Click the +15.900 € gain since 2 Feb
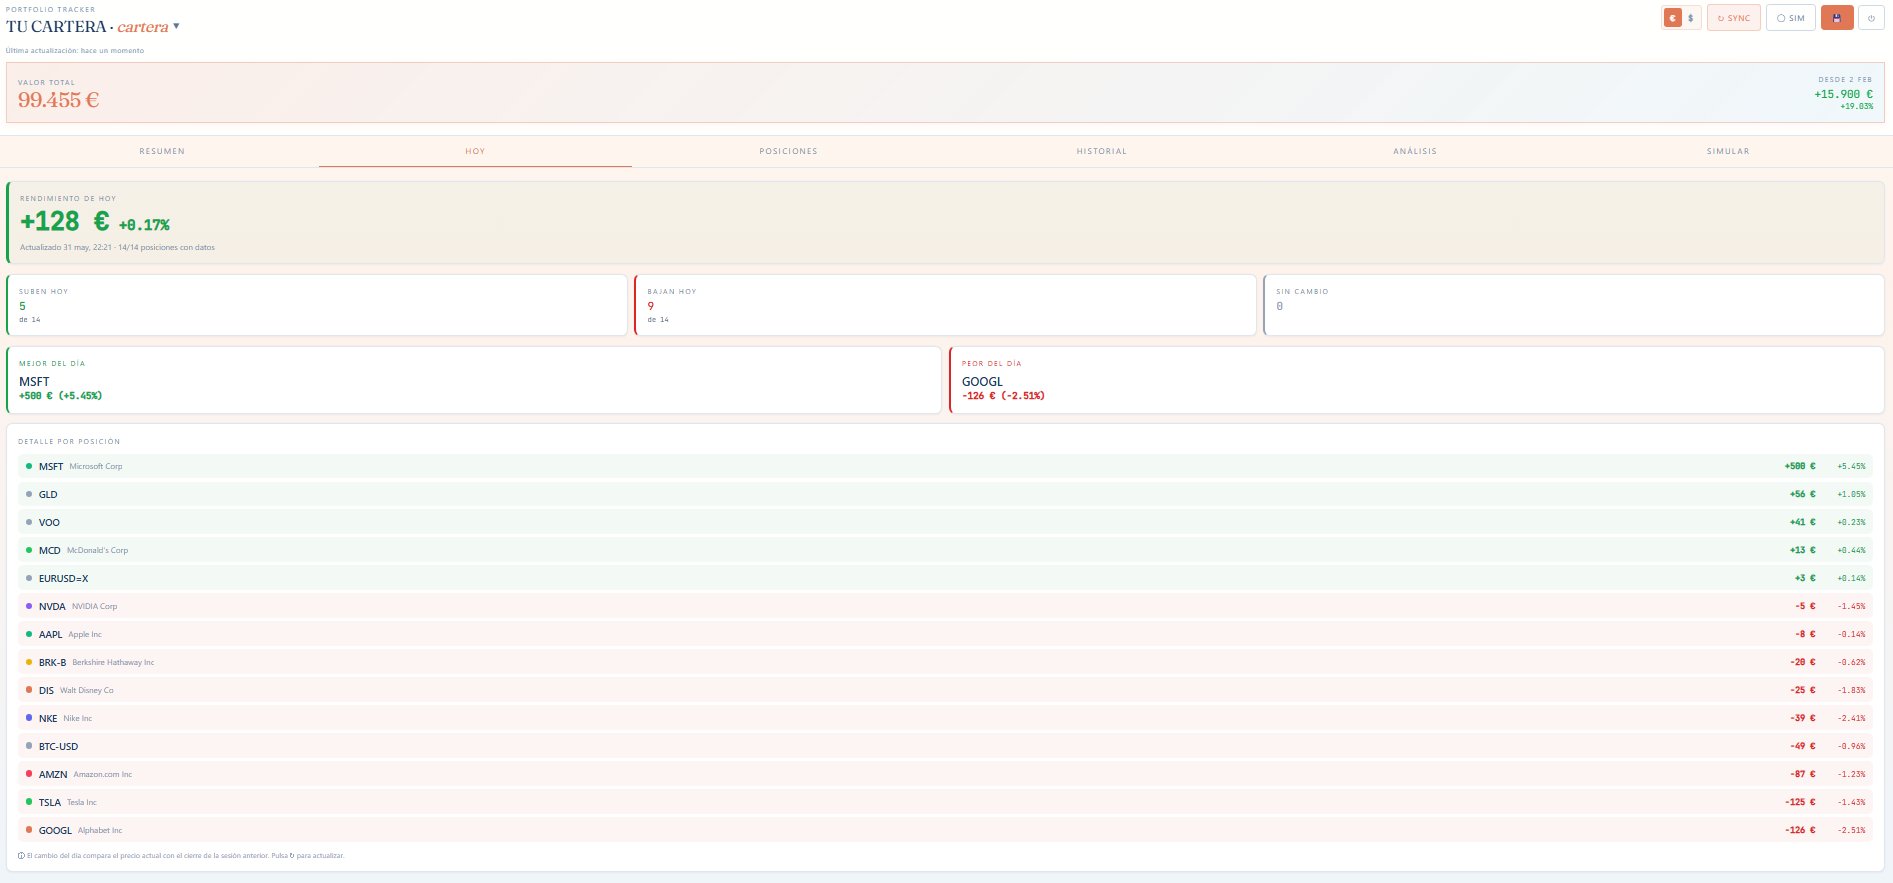This screenshot has width=1893, height=883. pos(1843,94)
